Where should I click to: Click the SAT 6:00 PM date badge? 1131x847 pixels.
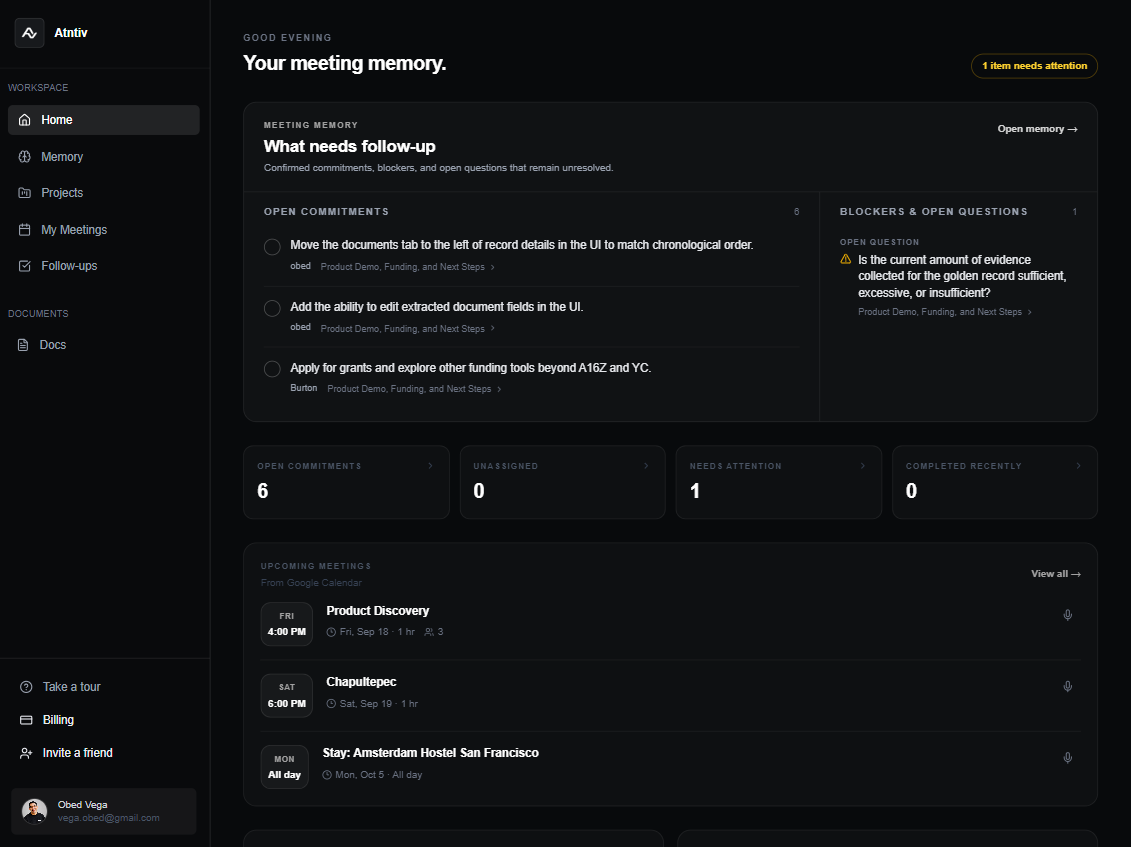(286, 695)
